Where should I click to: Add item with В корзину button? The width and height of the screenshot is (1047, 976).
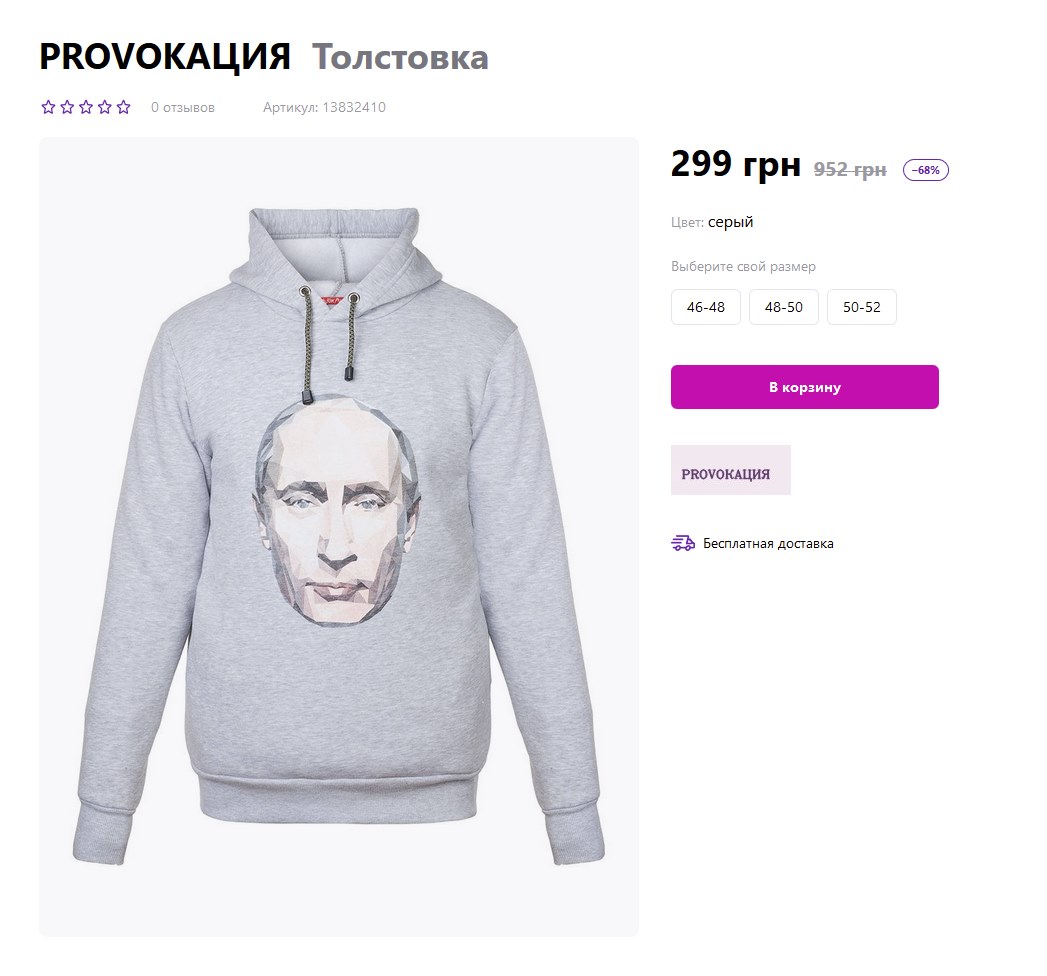(805, 387)
